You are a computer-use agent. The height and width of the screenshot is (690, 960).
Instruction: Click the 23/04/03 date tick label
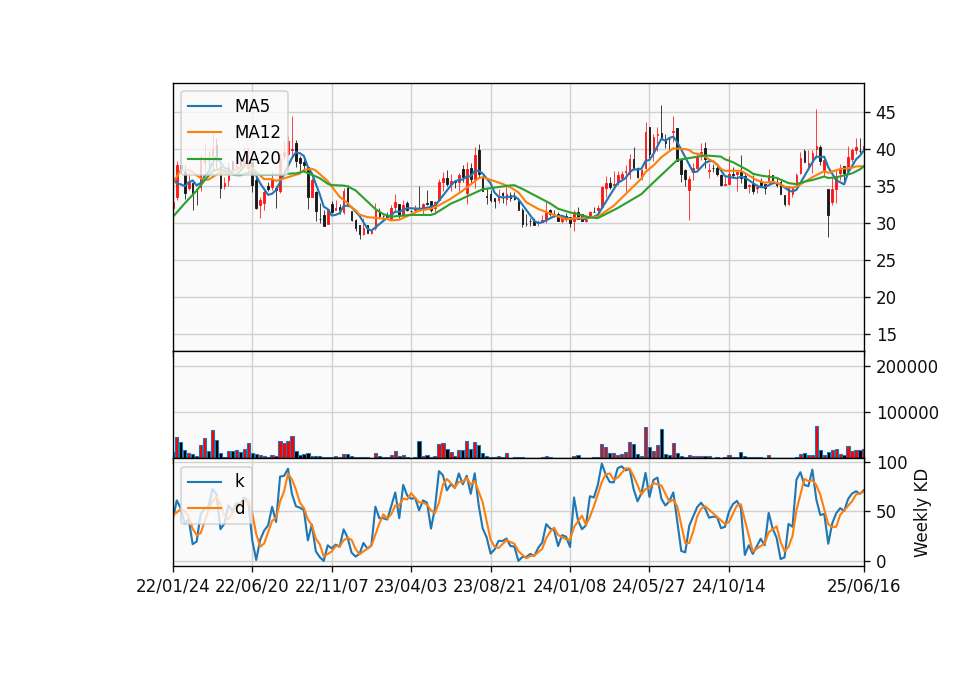pos(411,586)
